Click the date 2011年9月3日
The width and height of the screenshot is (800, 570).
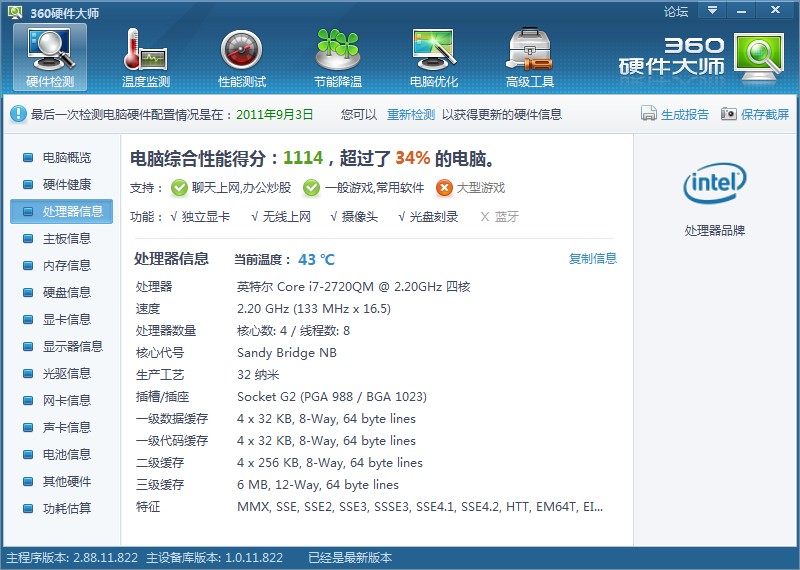[x=274, y=114]
